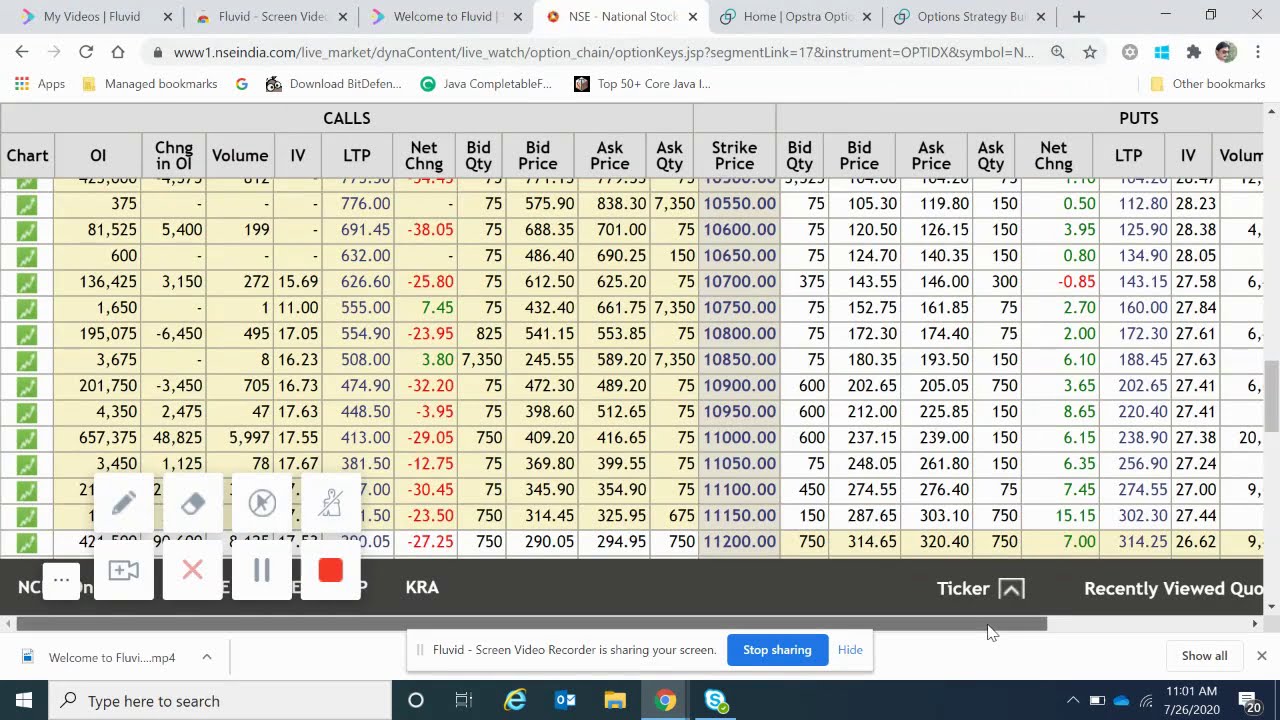Viewport: 1280px width, 720px height.
Task: Open chart icon for the 11000.00 strike row
Action: click(x=27, y=438)
